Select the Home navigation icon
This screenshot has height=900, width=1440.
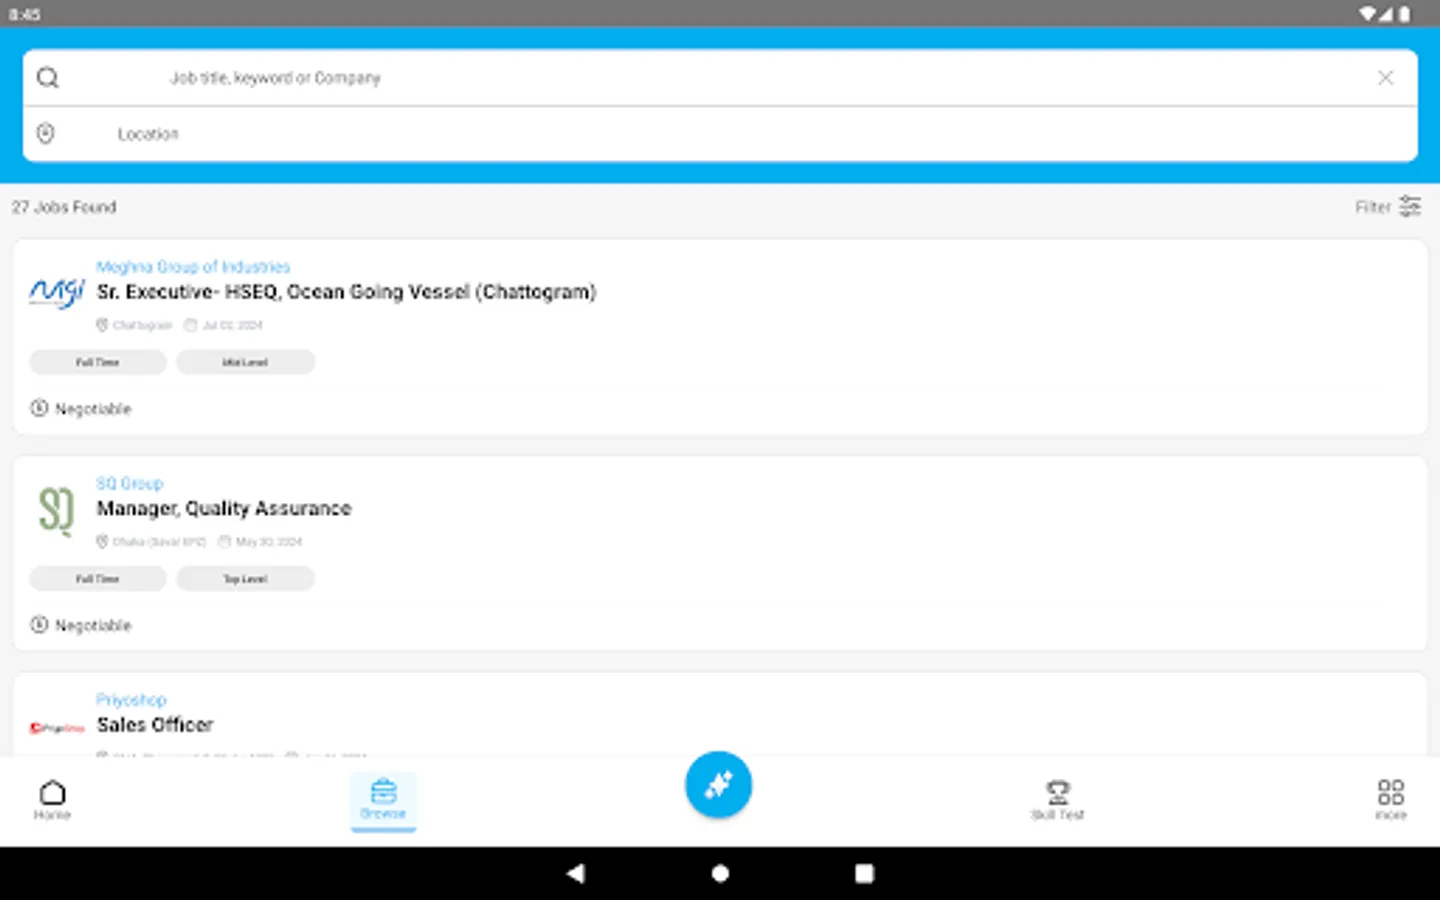[x=52, y=800]
